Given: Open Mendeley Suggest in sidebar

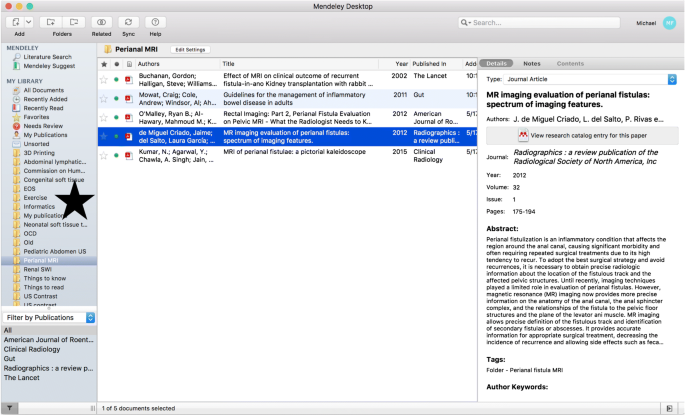Looking at the screenshot, I should coord(49,66).
